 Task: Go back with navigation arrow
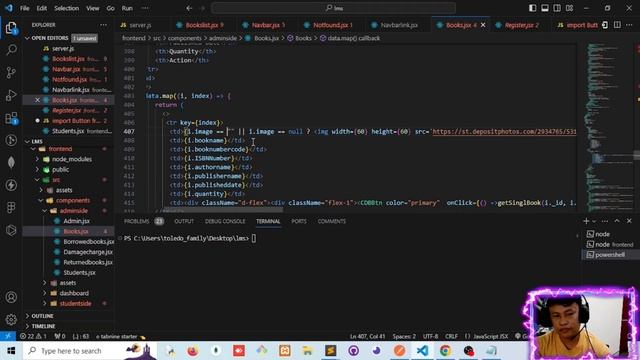tap(189, 8)
